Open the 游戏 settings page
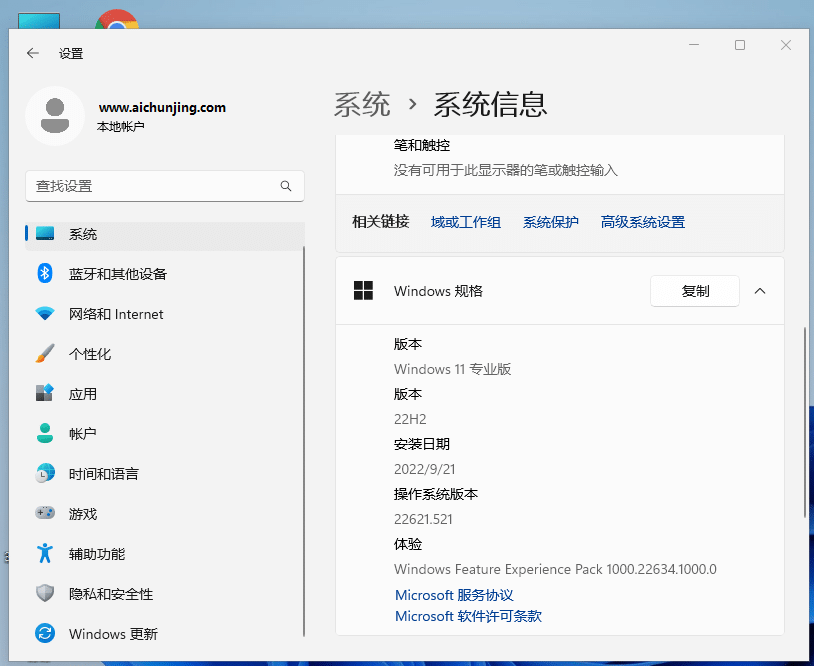Image resolution: width=814 pixels, height=666 pixels. pos(165,513)
